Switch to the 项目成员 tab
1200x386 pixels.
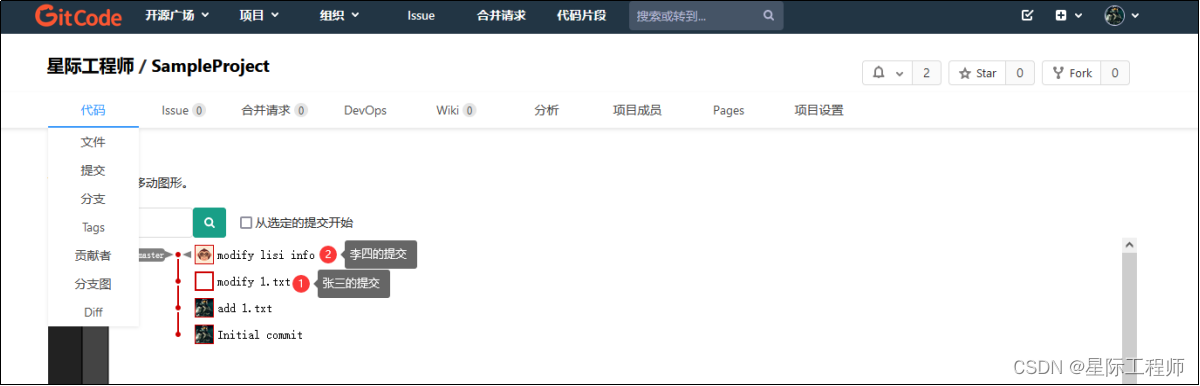tap(637, 110)
